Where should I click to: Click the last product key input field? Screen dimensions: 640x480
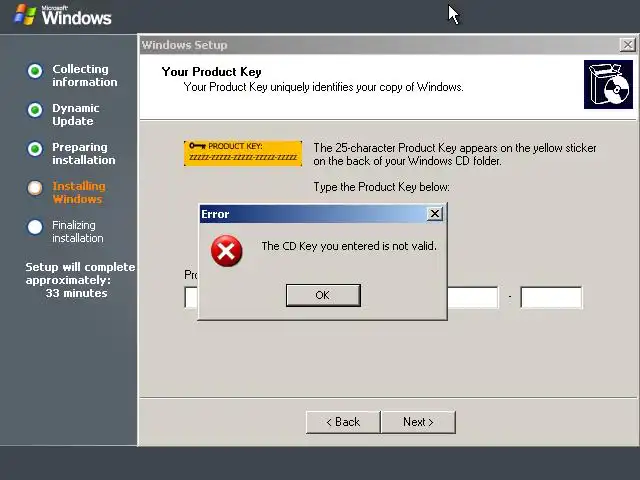coord(551,297)
